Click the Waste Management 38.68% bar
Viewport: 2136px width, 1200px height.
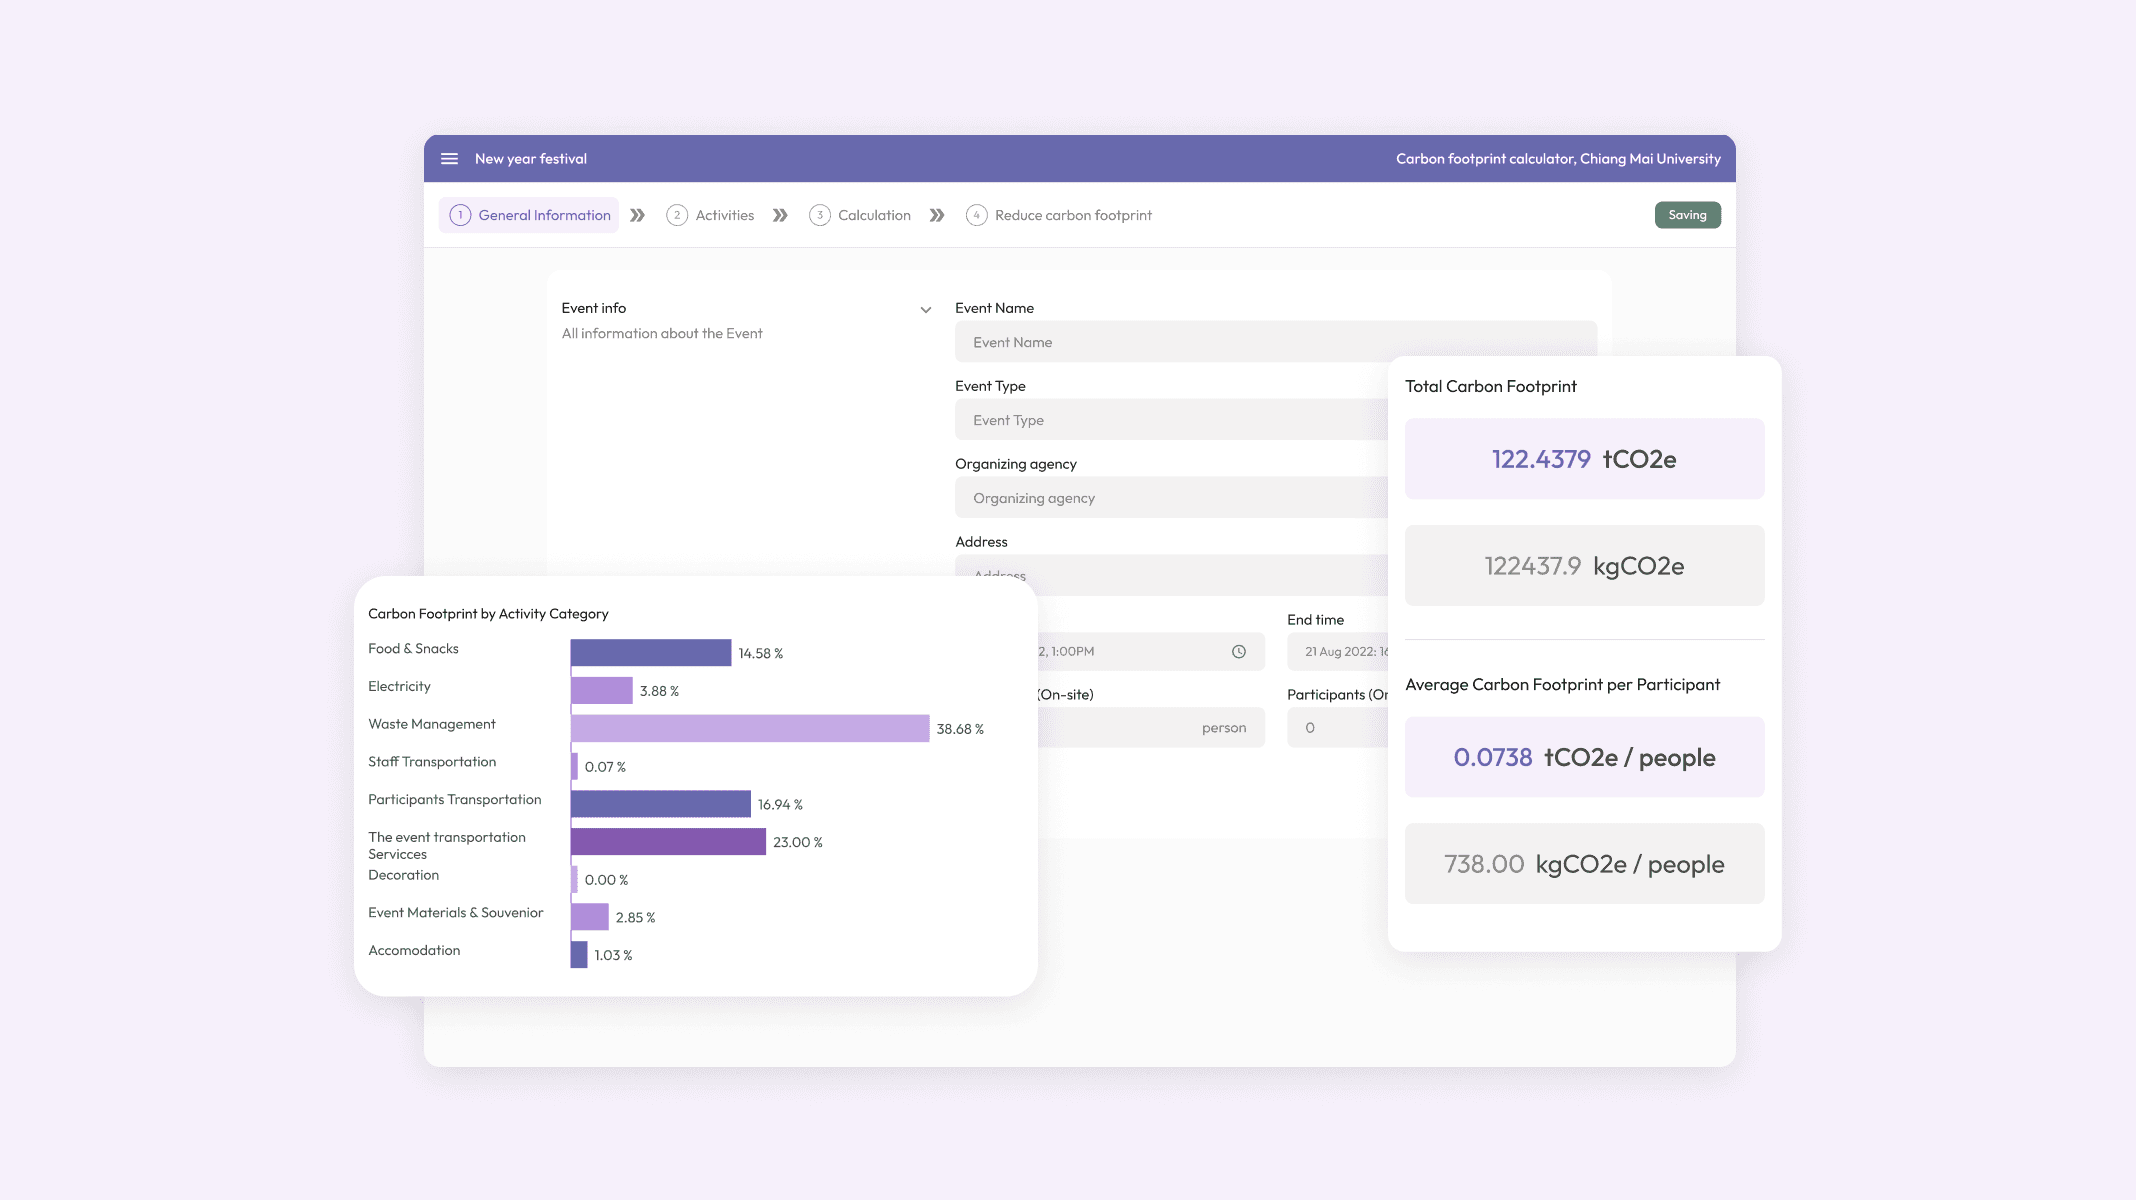coord(750,728)
